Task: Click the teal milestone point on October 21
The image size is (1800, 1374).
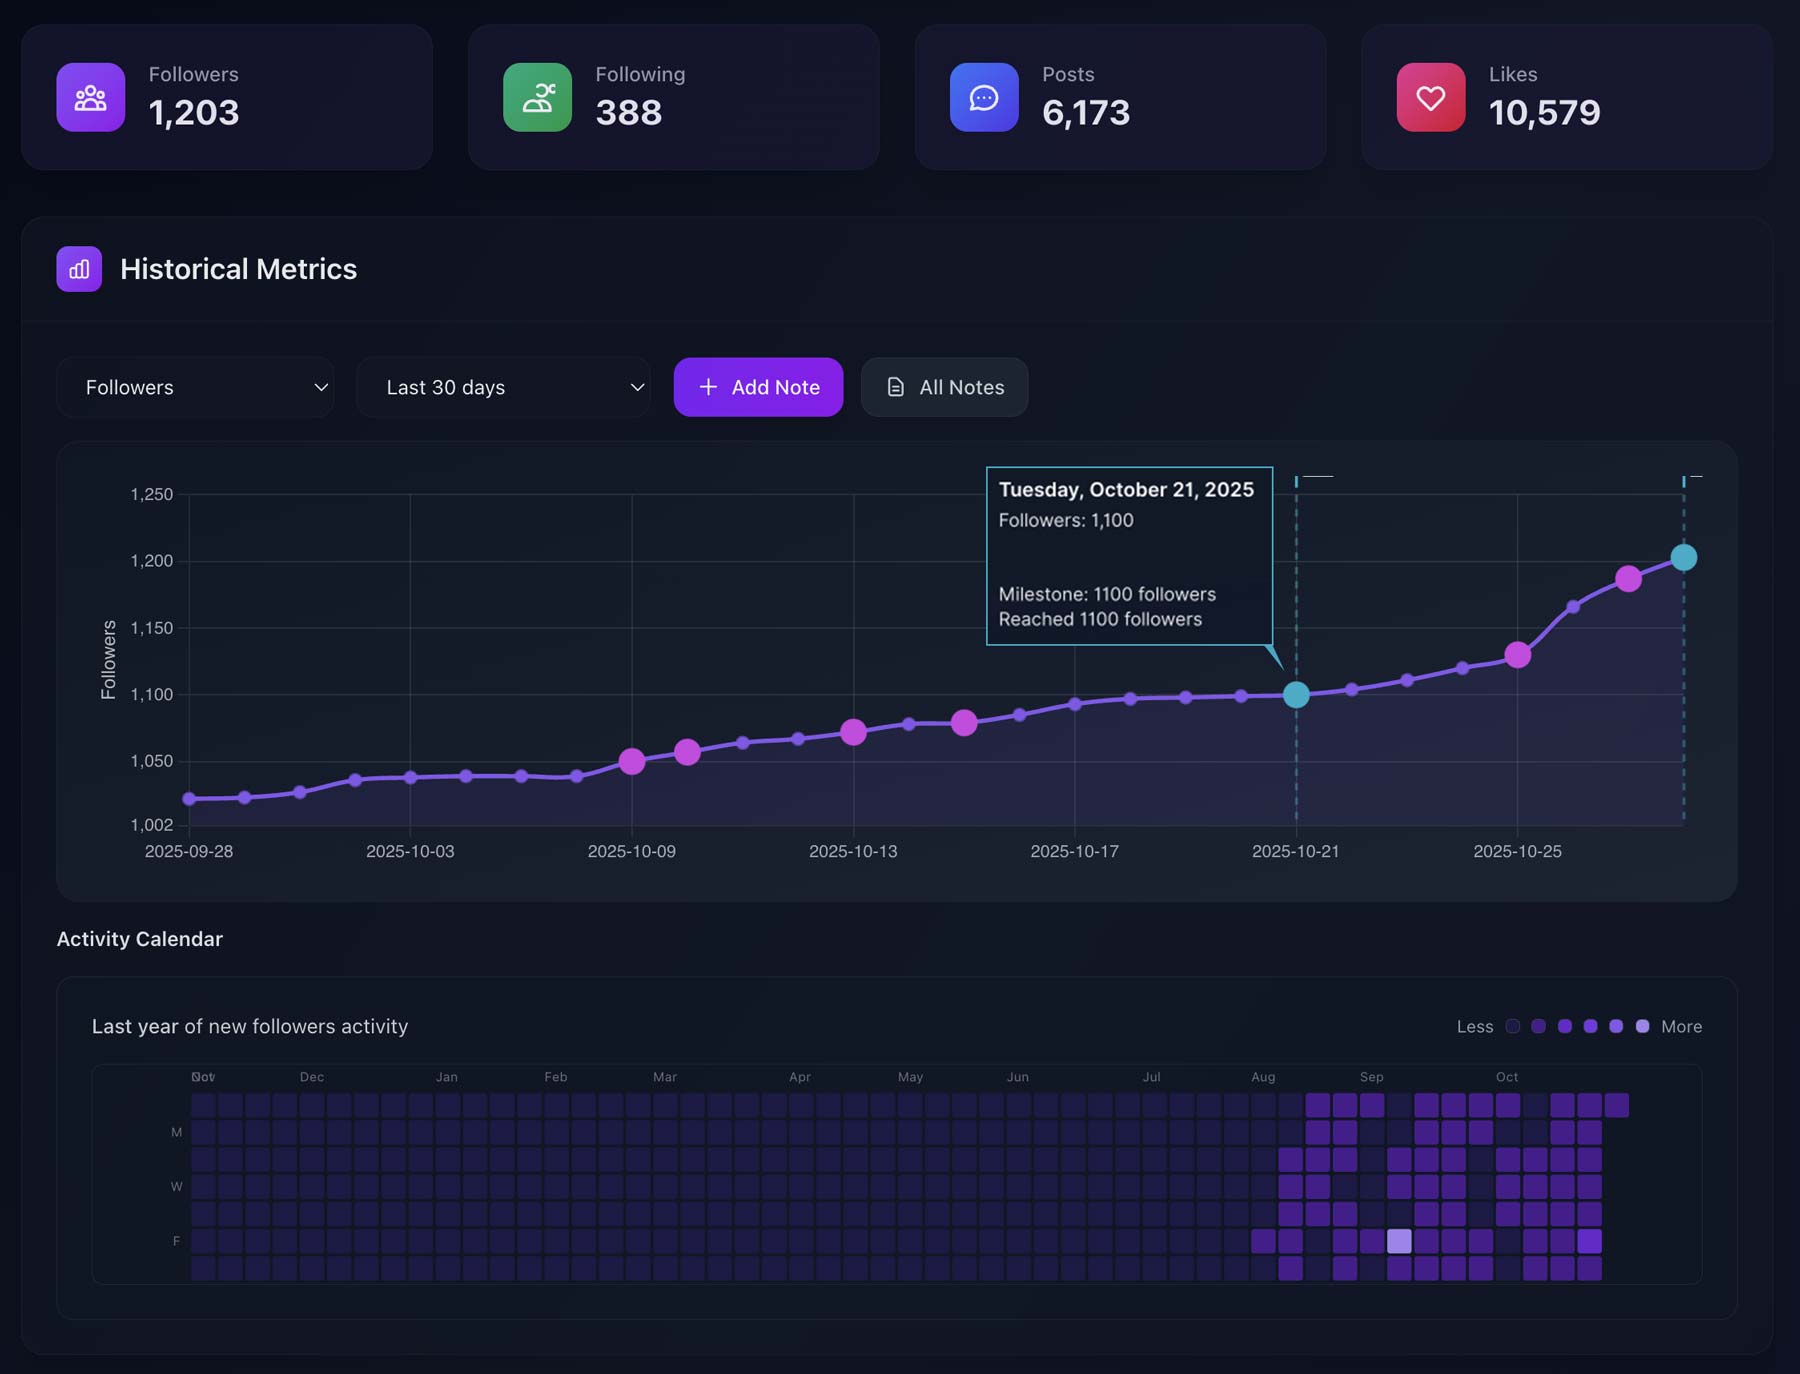Action: click(1297, 694)
